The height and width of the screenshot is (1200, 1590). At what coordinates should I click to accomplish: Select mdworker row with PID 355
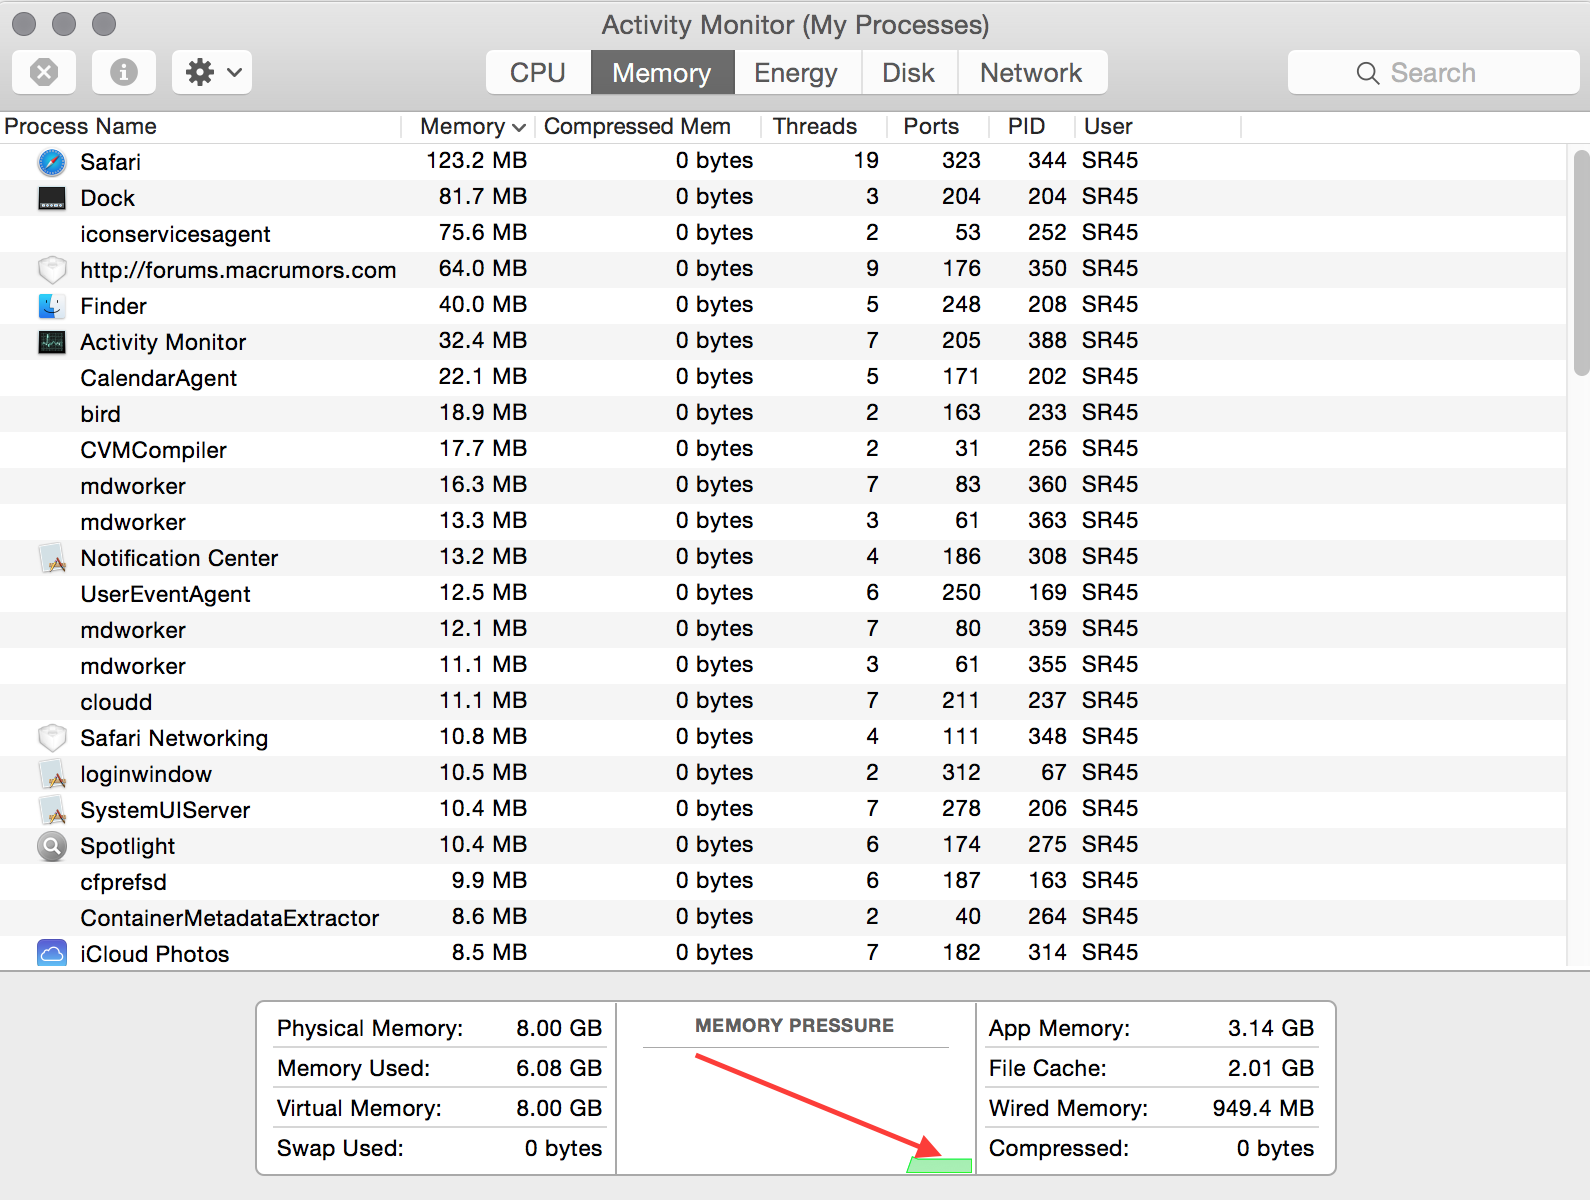783,666
